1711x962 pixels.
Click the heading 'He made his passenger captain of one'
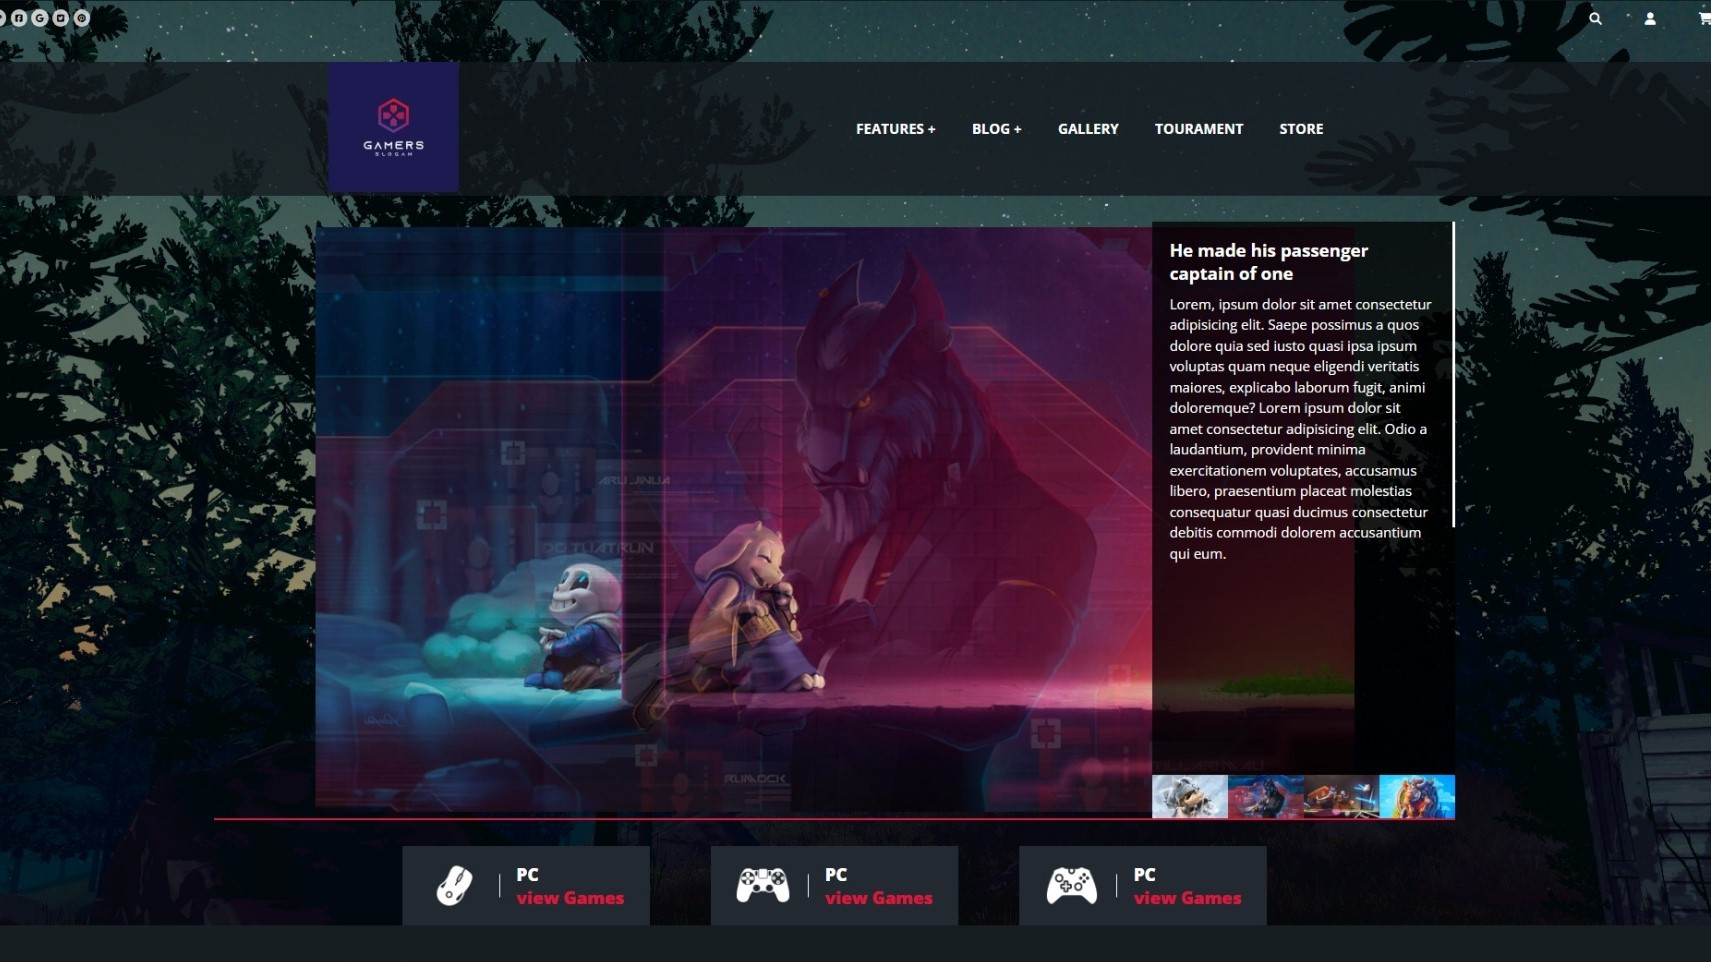[1269, 261]
